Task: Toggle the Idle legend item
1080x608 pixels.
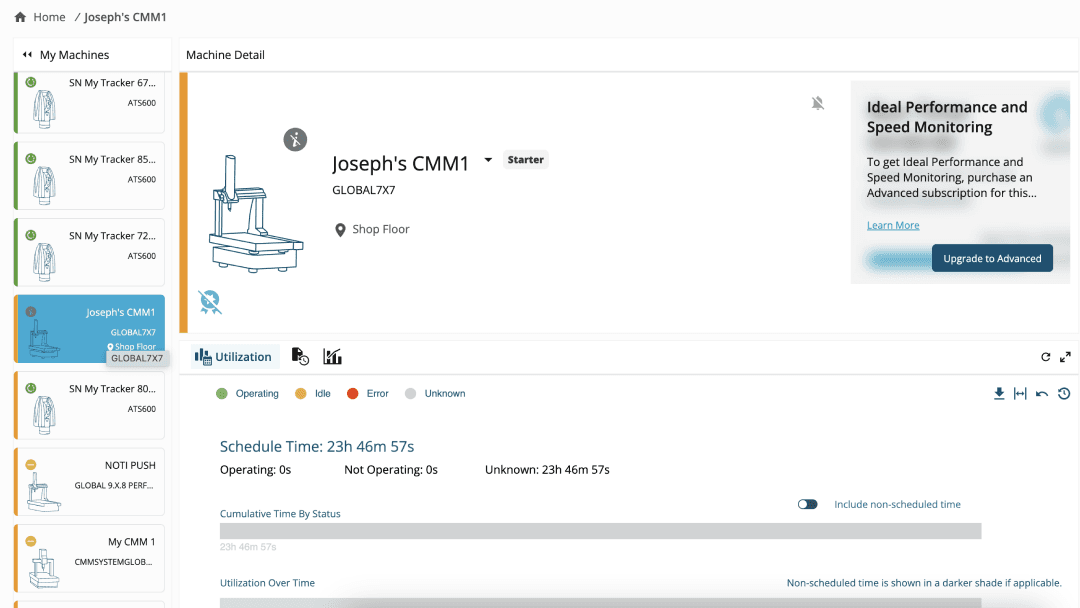Action: (313, 394)
